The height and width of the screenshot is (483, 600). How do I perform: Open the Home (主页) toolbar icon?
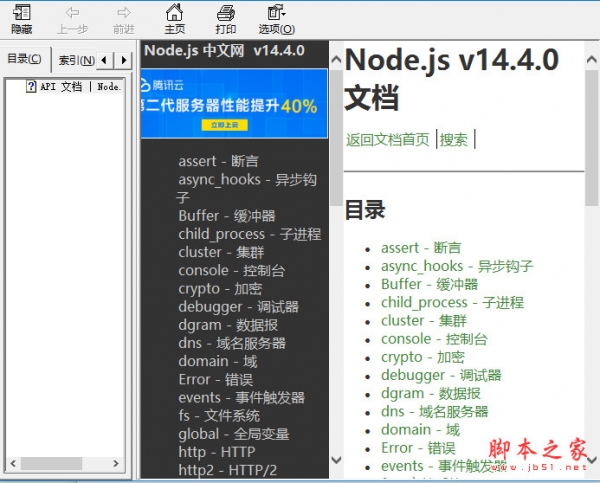point(174,19)
